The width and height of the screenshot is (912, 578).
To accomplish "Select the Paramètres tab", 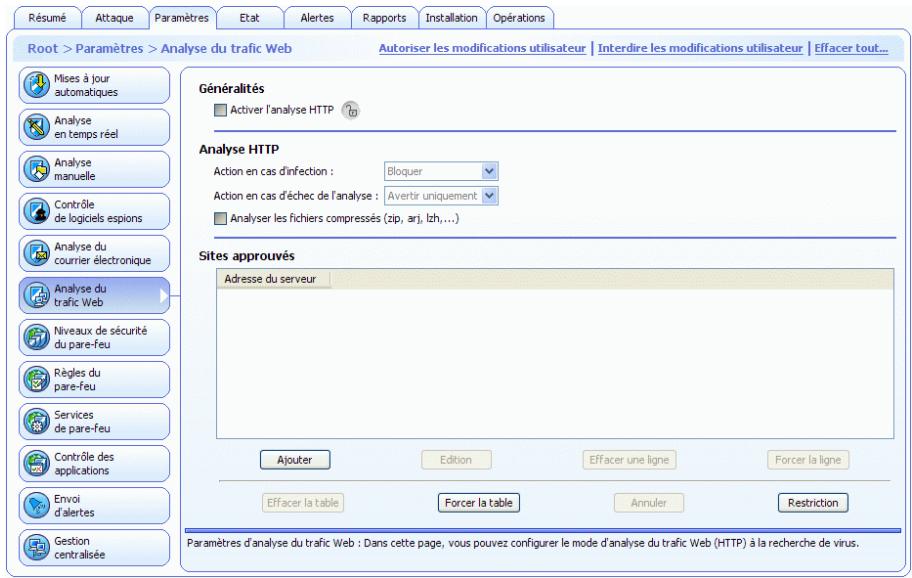I will point(182,18).
